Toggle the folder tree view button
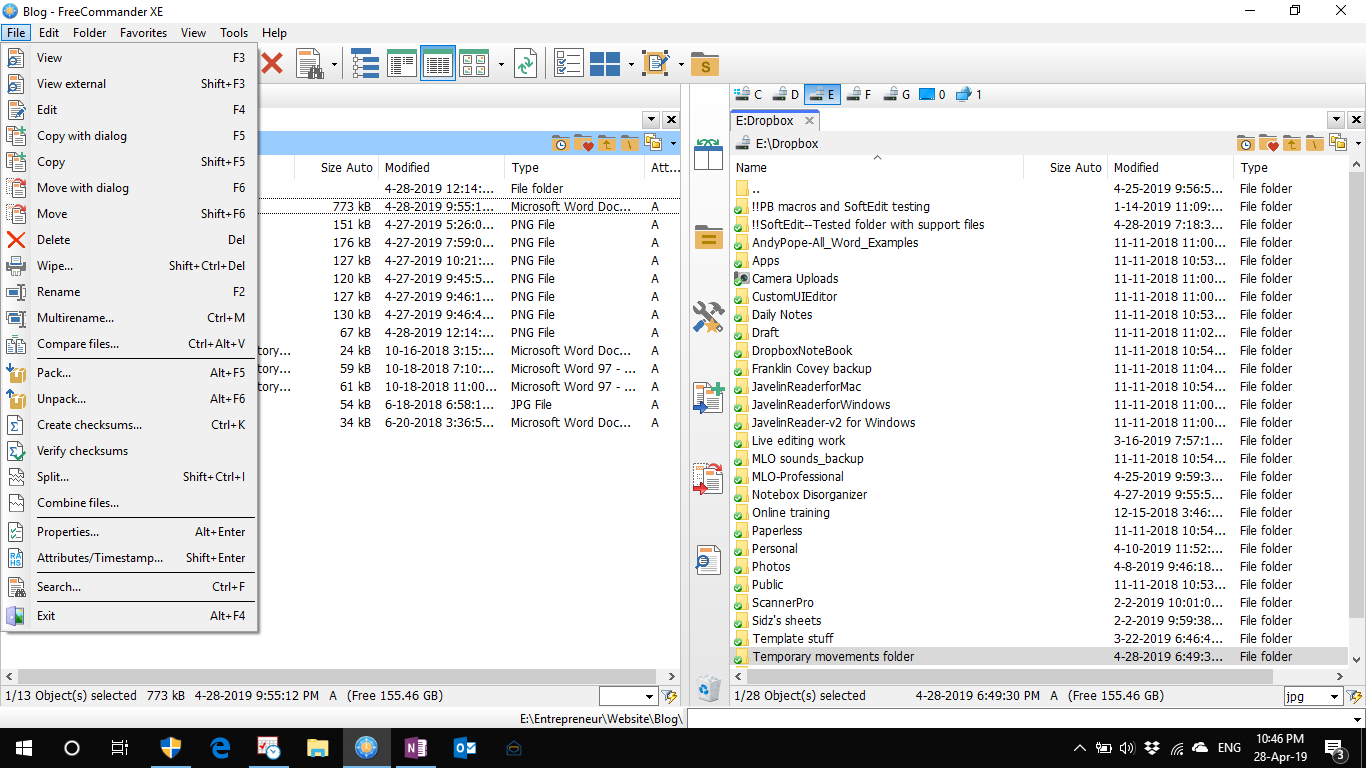The height and width of the screenshot is (768, 1366). tap(365, 64)
